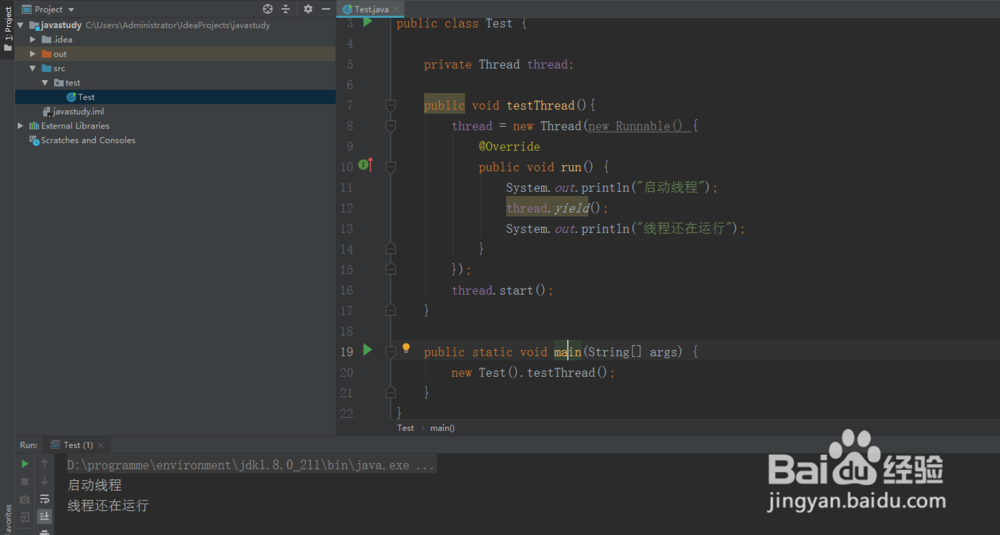
Task: Click the javastudy.iml file icon
Action: (x=46, y=111)
